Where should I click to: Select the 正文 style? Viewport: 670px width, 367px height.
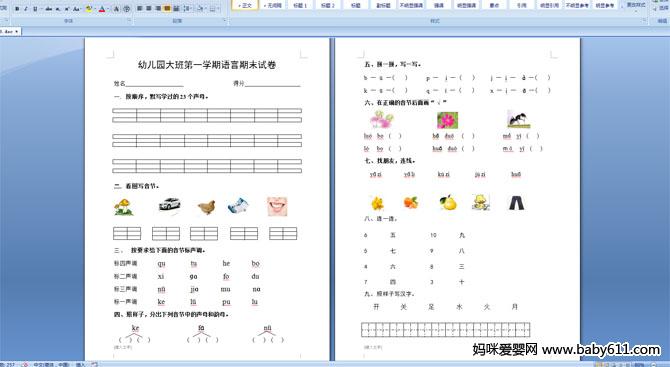(x=245, y=5)
